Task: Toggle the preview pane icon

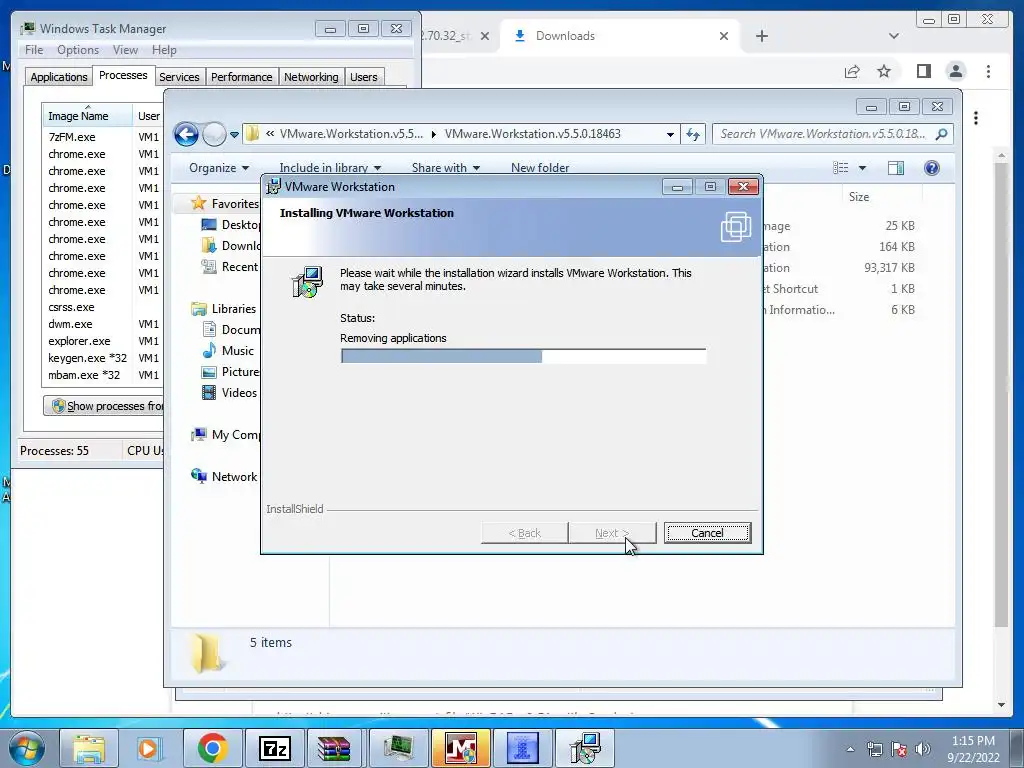Action: coord(896,168)
